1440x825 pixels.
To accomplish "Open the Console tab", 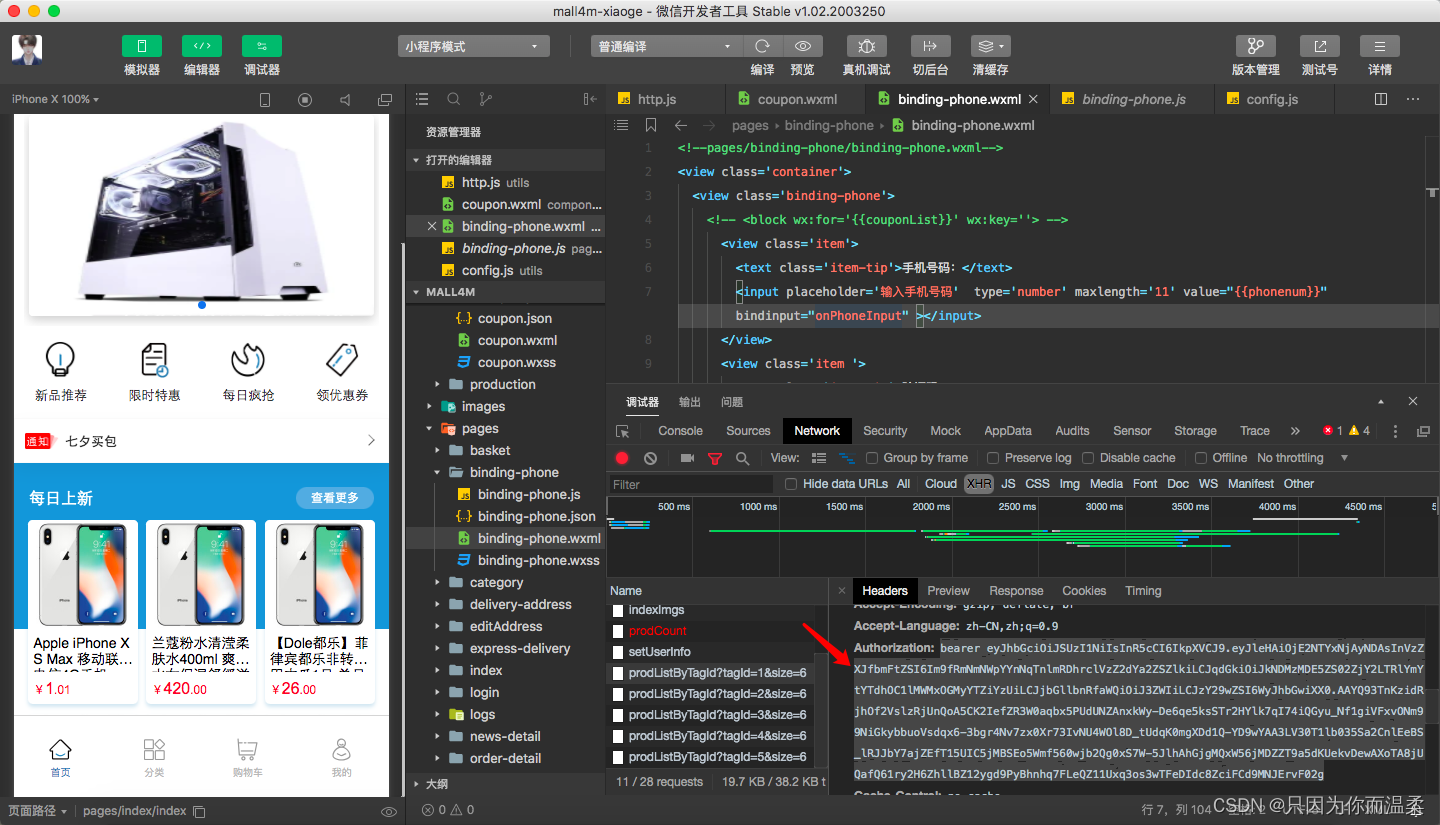I will click(x=680, y=431).
